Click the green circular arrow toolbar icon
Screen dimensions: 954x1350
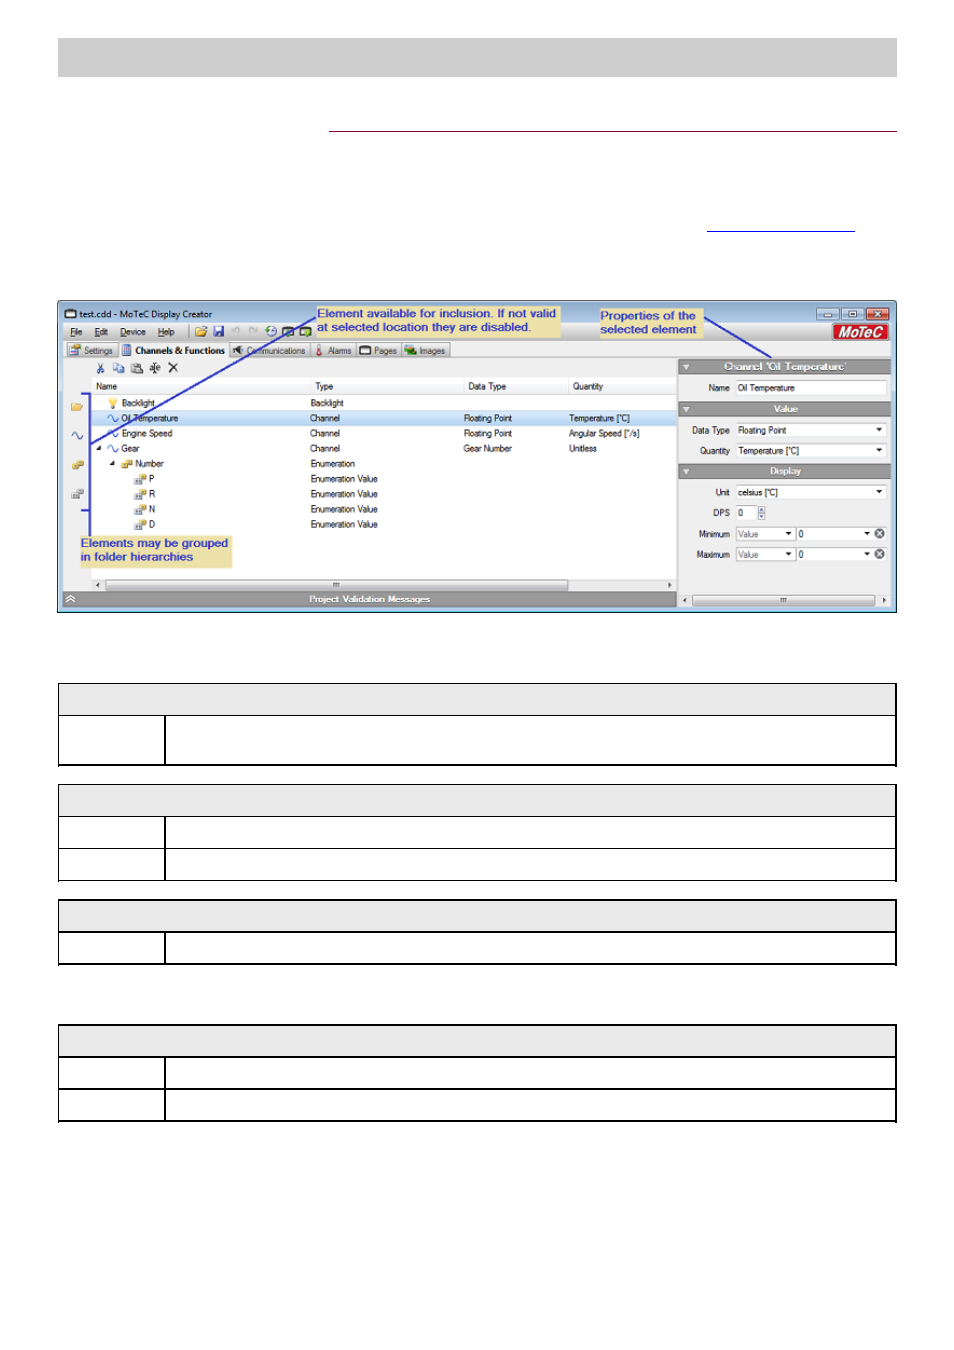pos(271,332)
